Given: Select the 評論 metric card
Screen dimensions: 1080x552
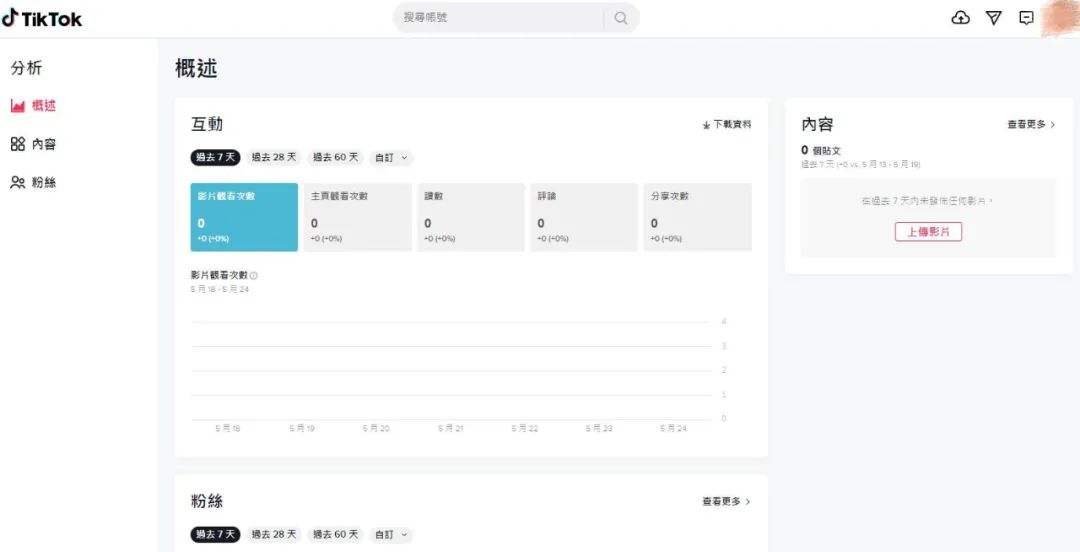Looking at the screenshot, I should [583, 217].
